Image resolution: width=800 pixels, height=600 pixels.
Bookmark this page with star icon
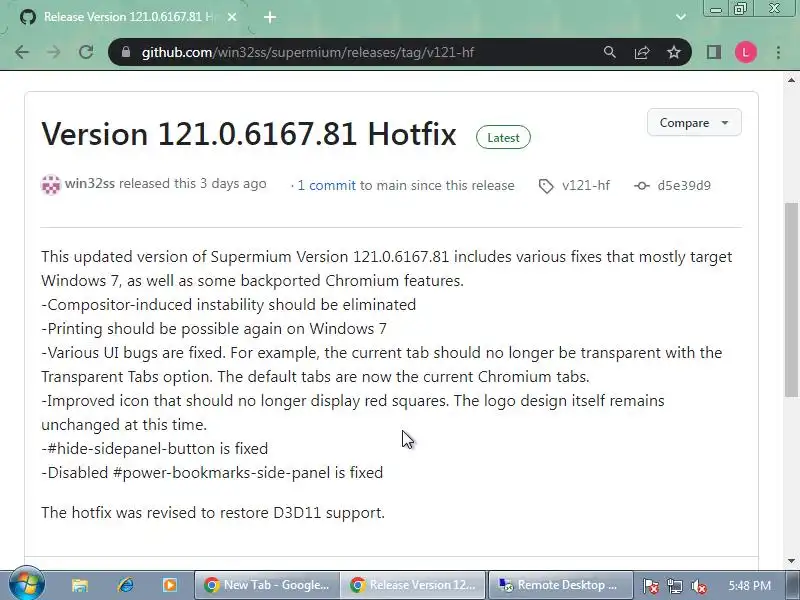(674, 52)
